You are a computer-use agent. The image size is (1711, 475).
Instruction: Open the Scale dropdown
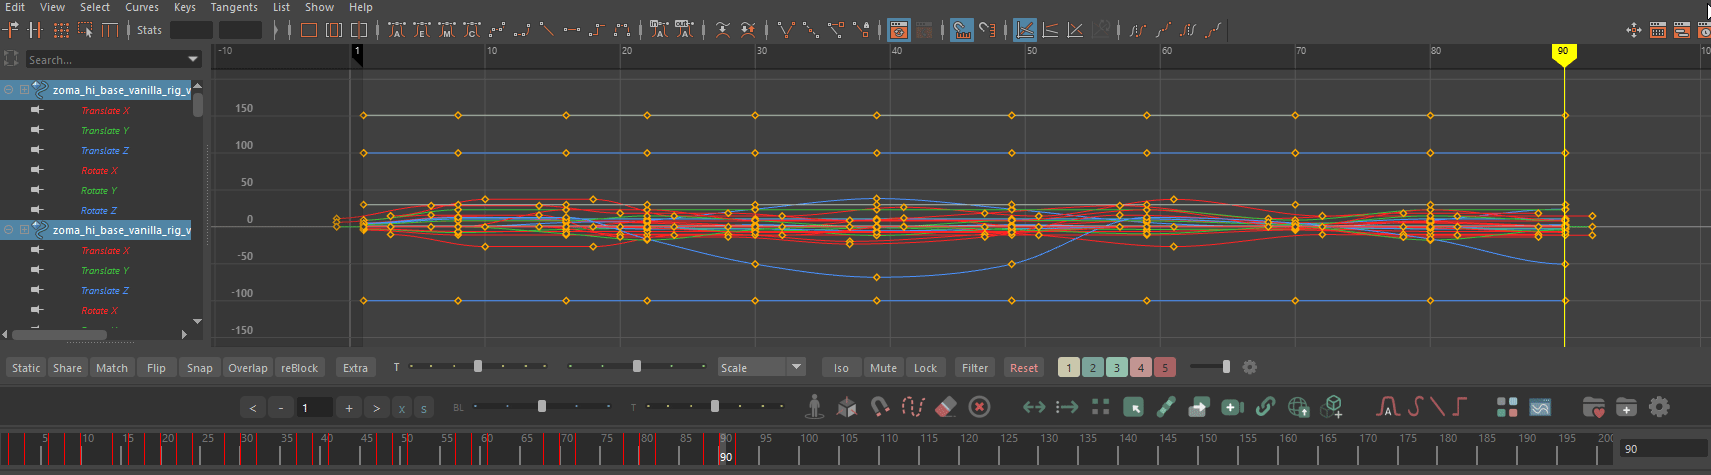(796, 367)
